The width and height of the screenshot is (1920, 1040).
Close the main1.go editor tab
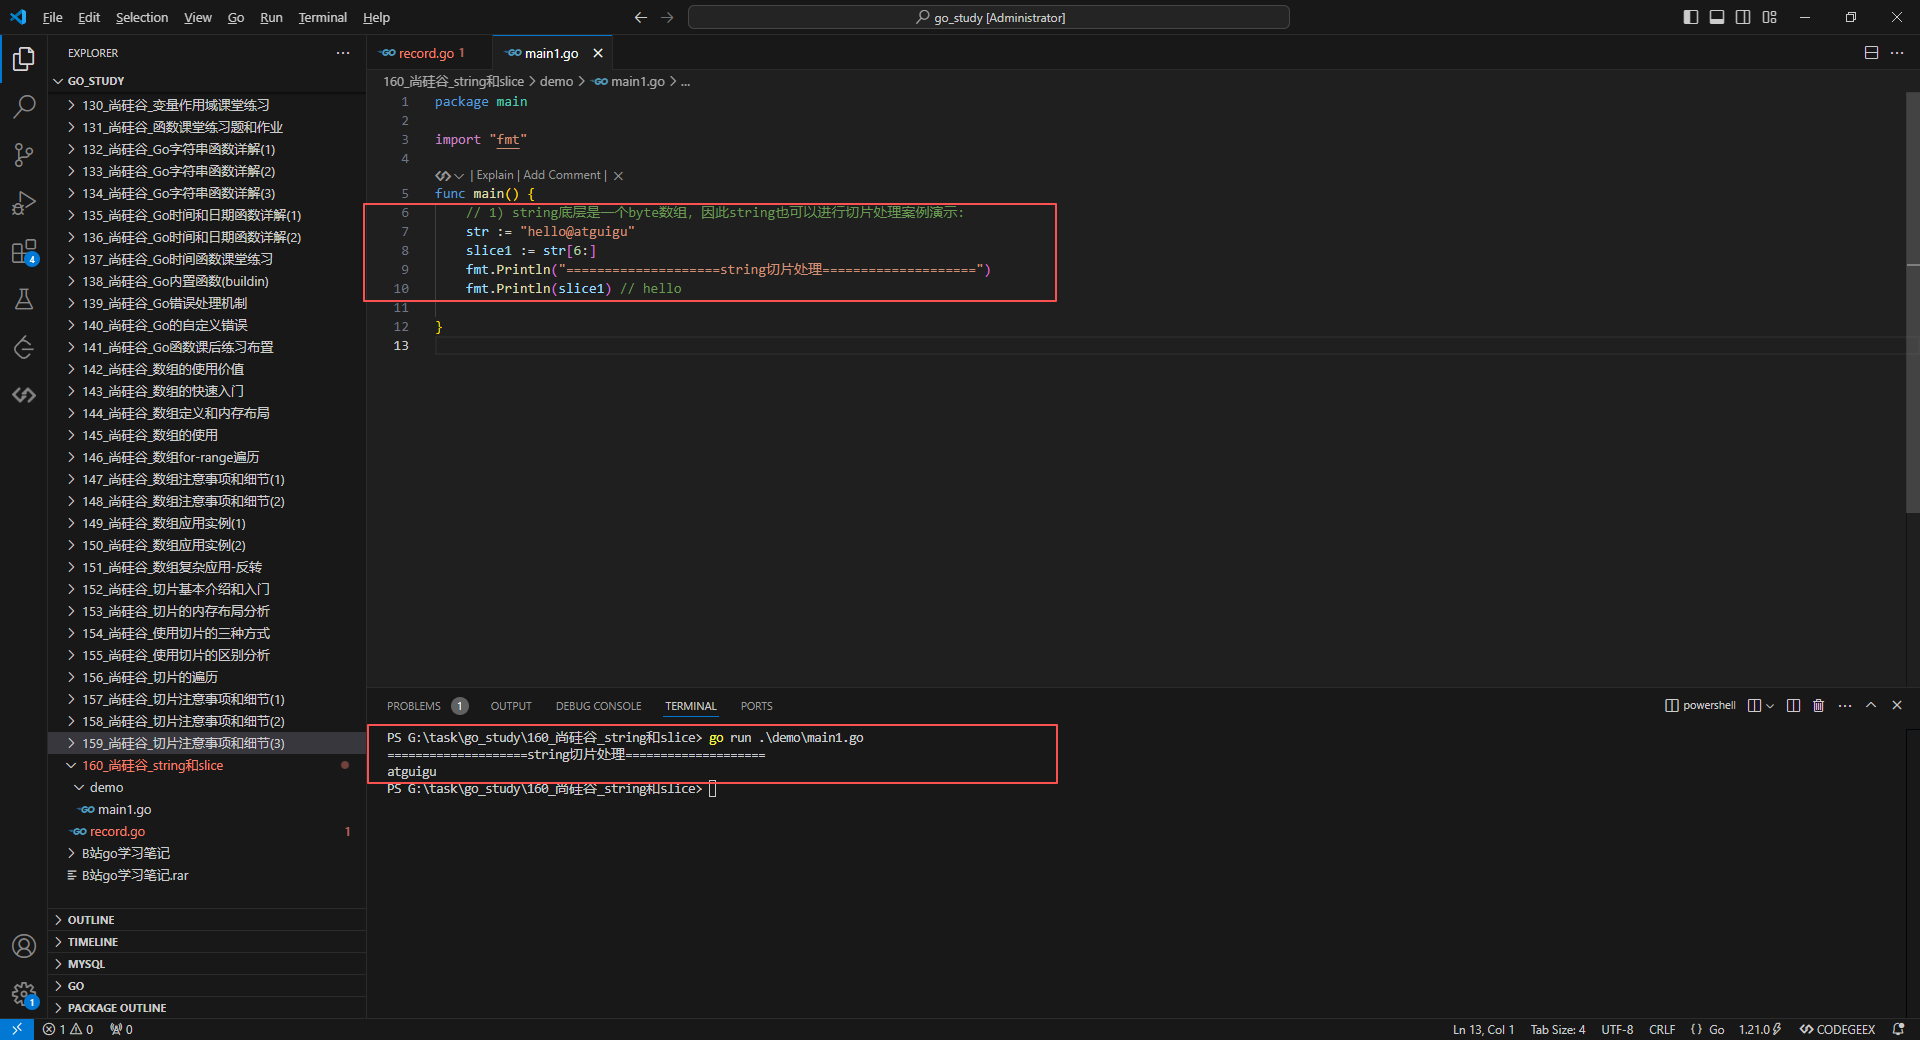pyautogui.click(x=598, y=53)
